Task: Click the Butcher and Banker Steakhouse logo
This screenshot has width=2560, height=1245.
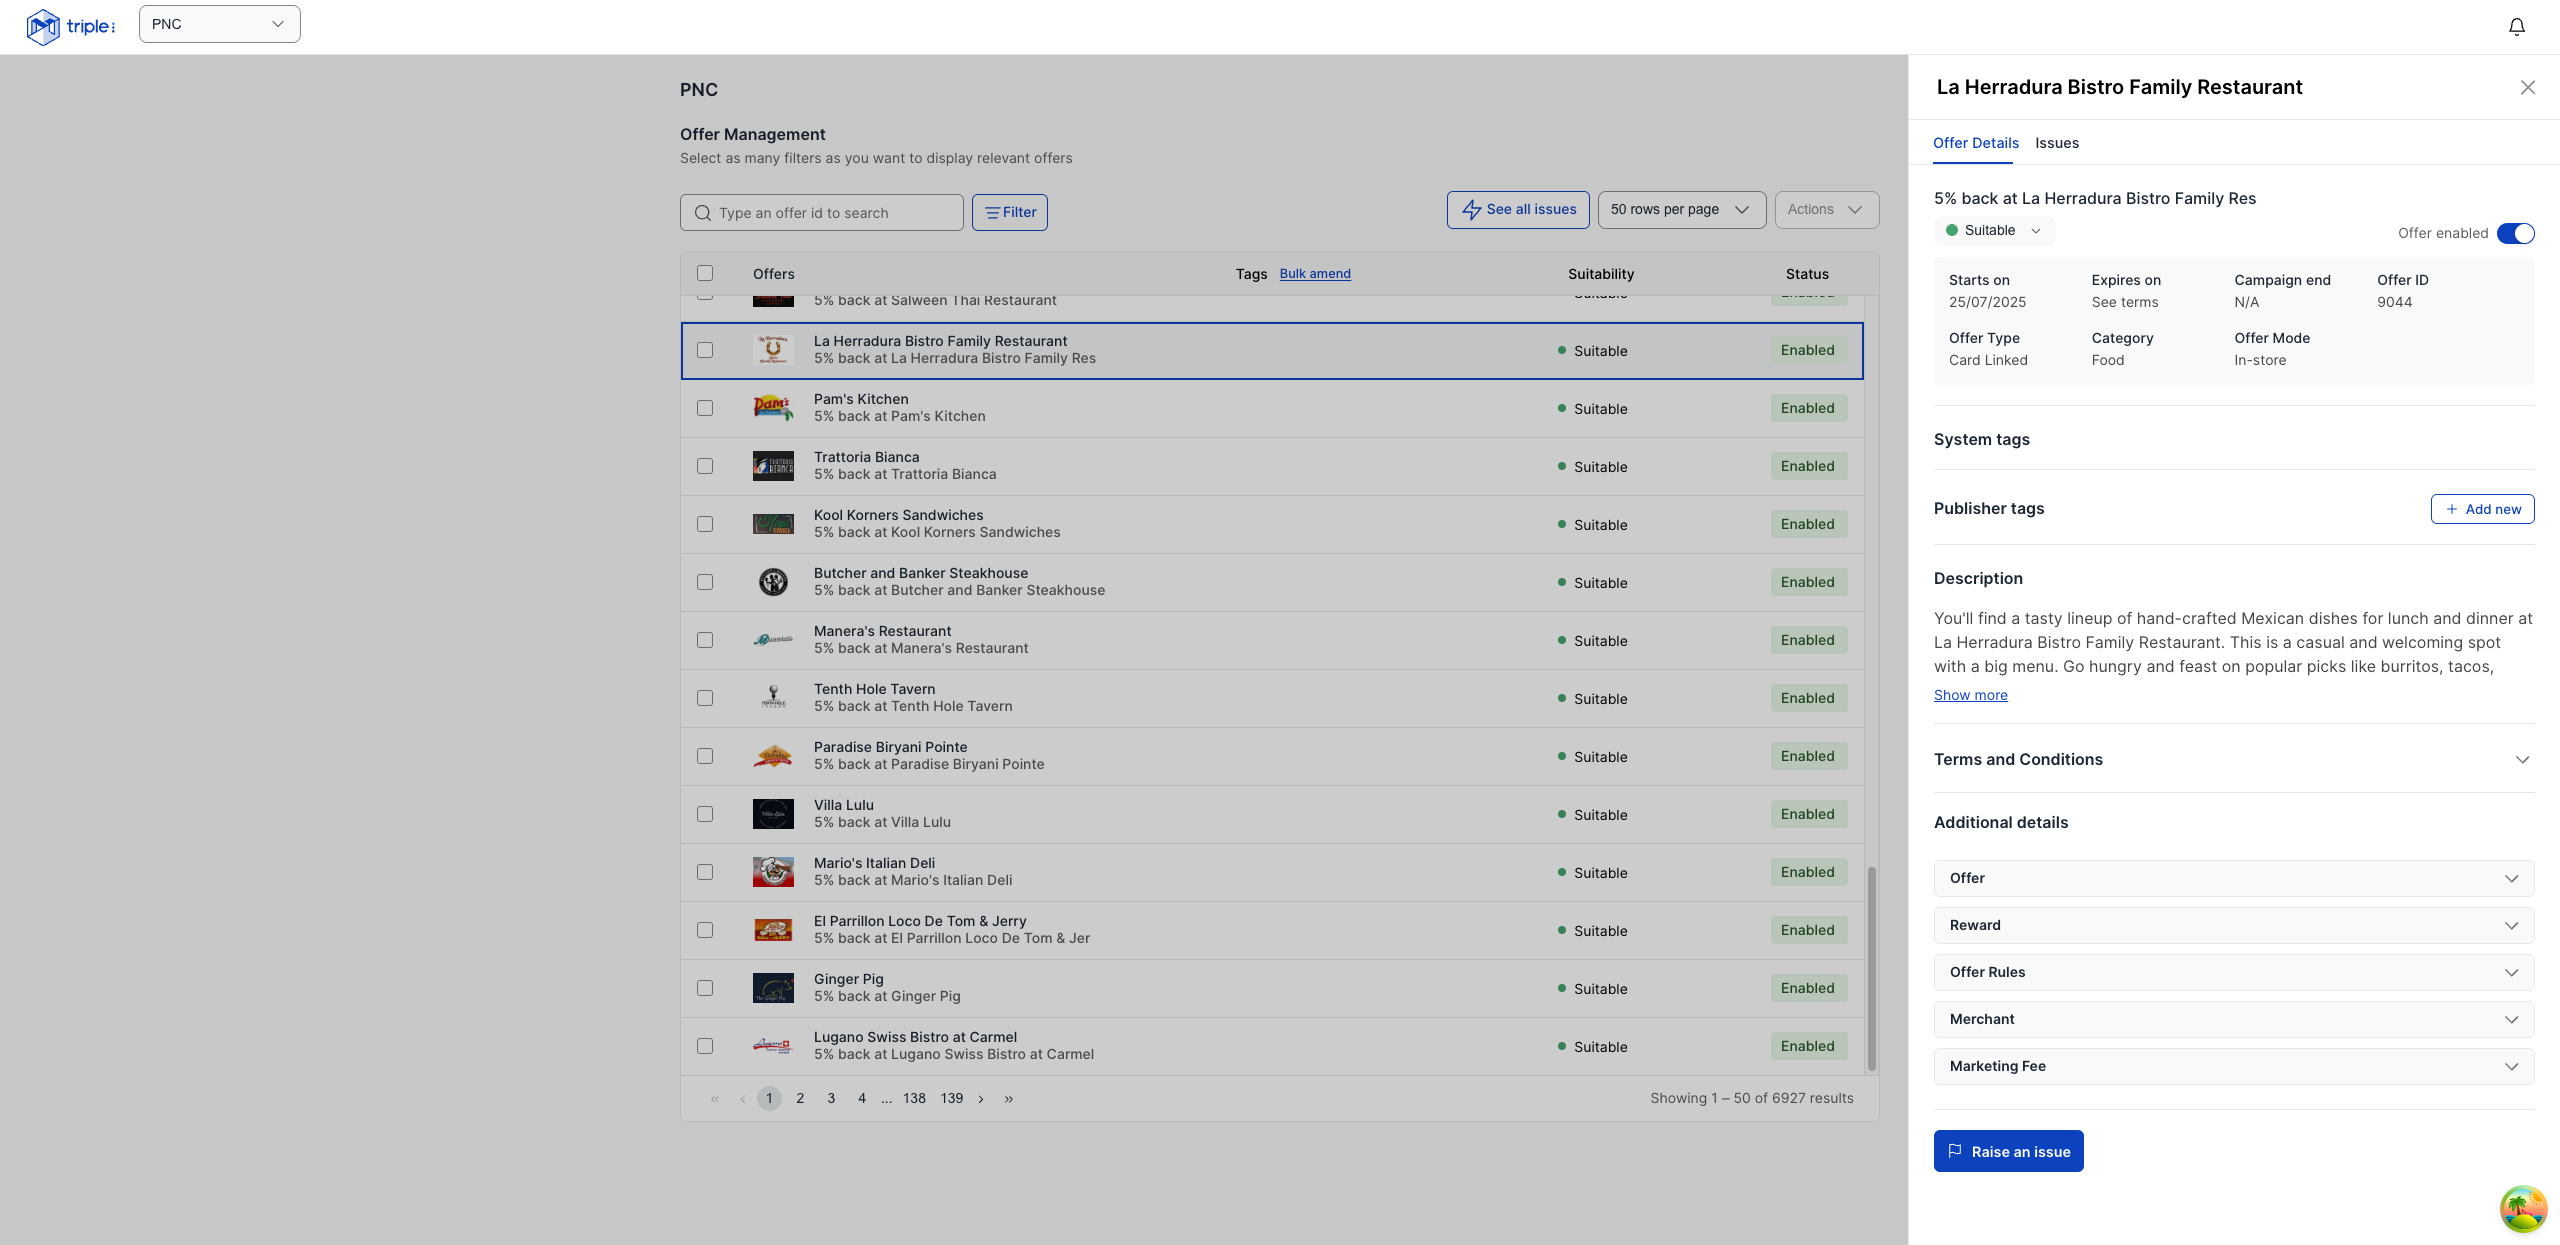Action: click(773, 582)
